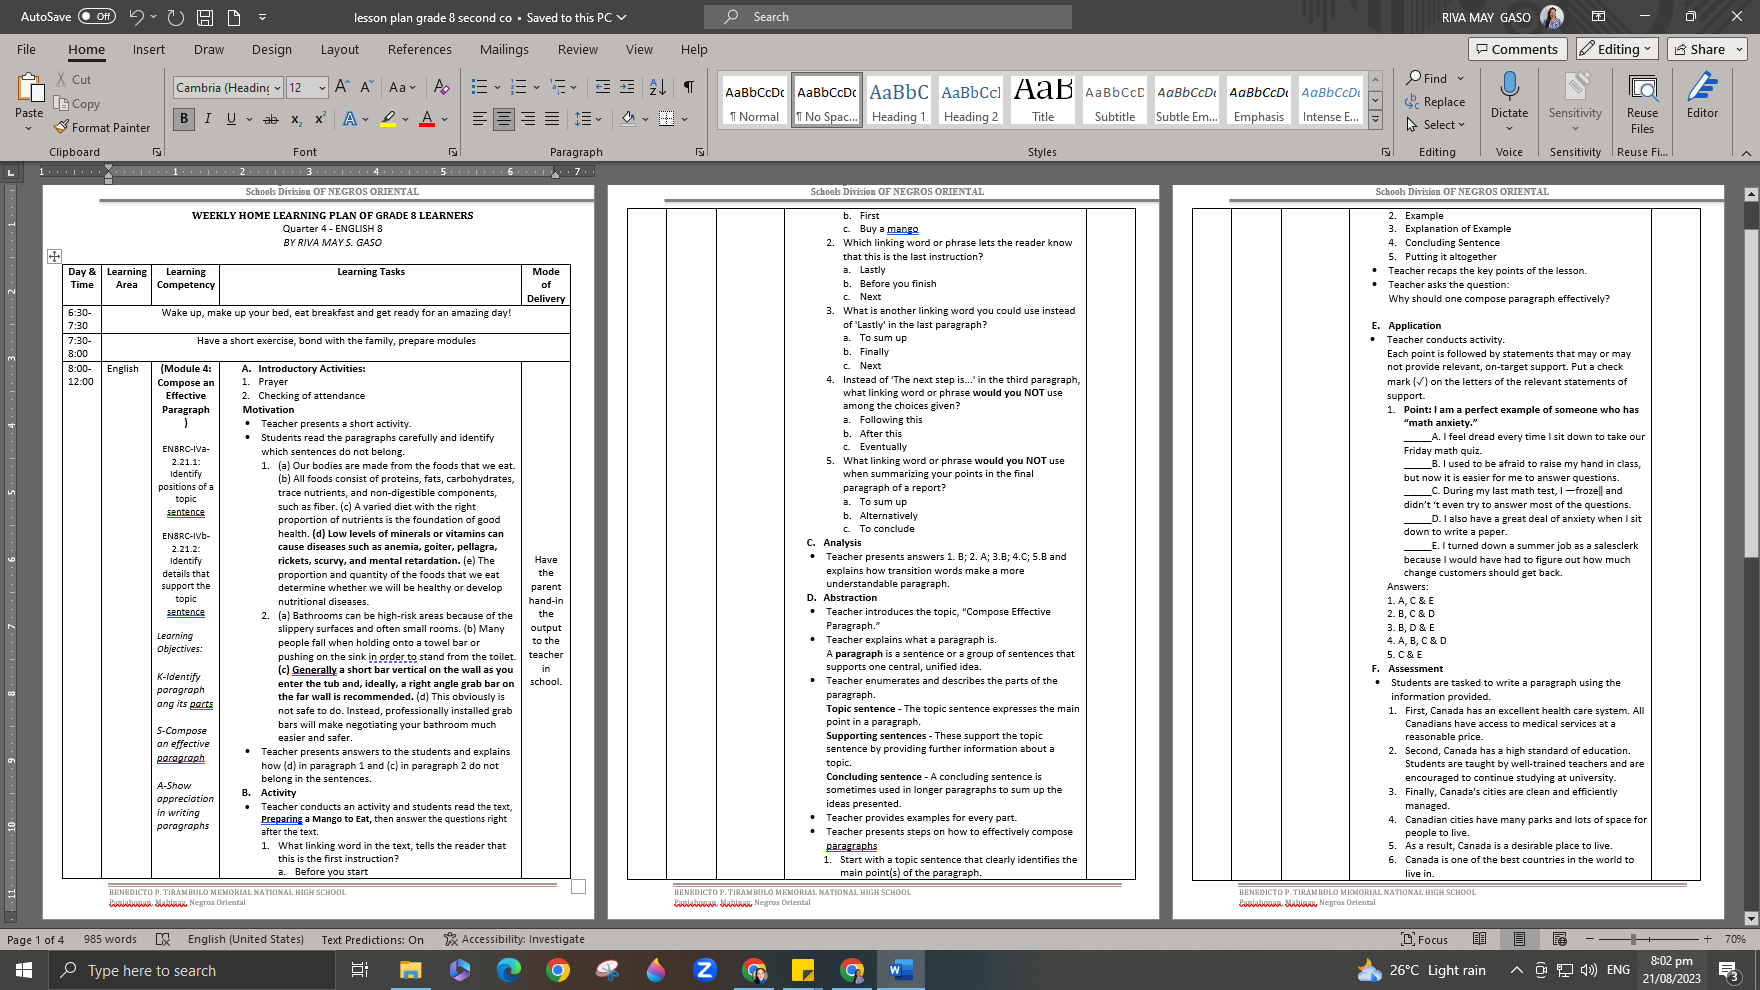Toggle Bold formatting
Viewport: 1760px width, 990px height.
coord(184,119)
